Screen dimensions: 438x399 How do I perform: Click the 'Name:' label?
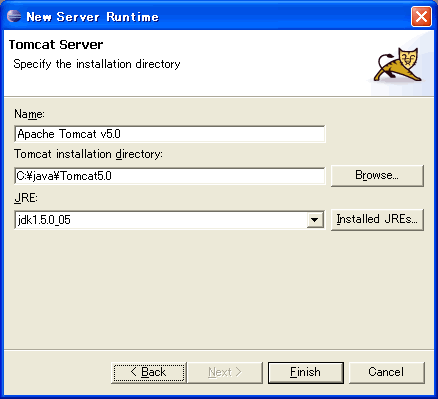[29, 114]
